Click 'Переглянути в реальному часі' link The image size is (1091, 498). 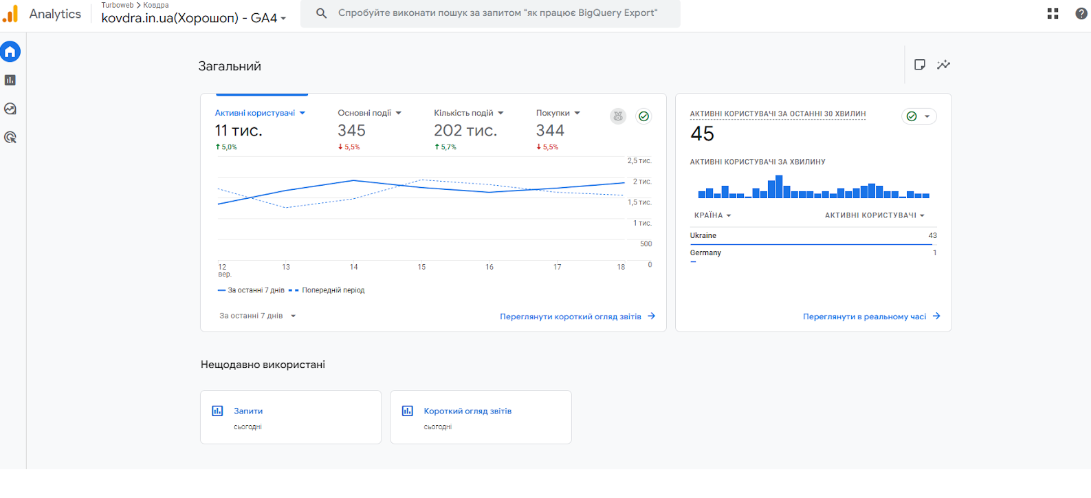(x=871, y=316)
